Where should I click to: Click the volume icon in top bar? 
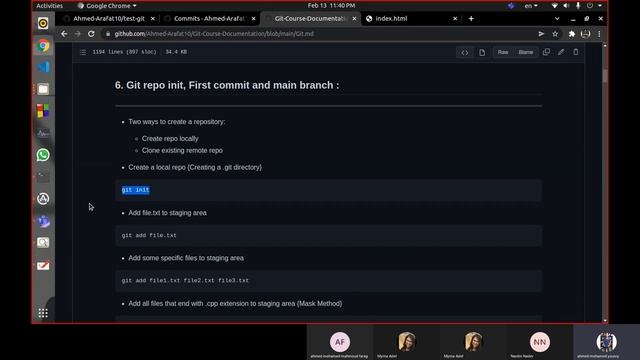[566, 6]
